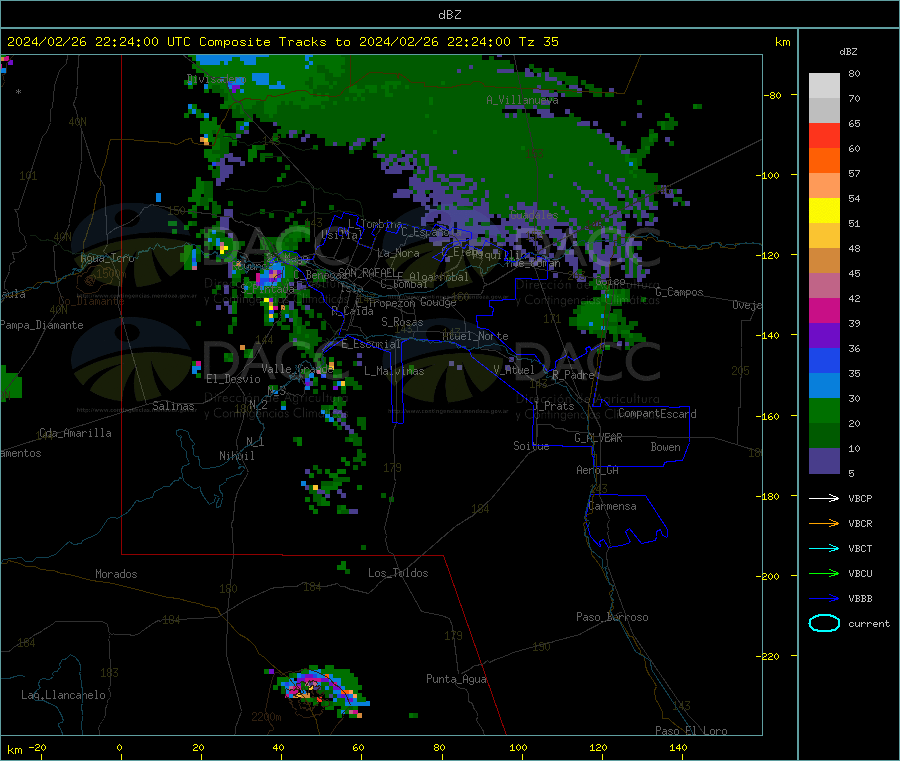This screenshot has width=900, height=761.
Task: Select the red swatch between 65 and 60 dBZ
Action: (824, 135)
